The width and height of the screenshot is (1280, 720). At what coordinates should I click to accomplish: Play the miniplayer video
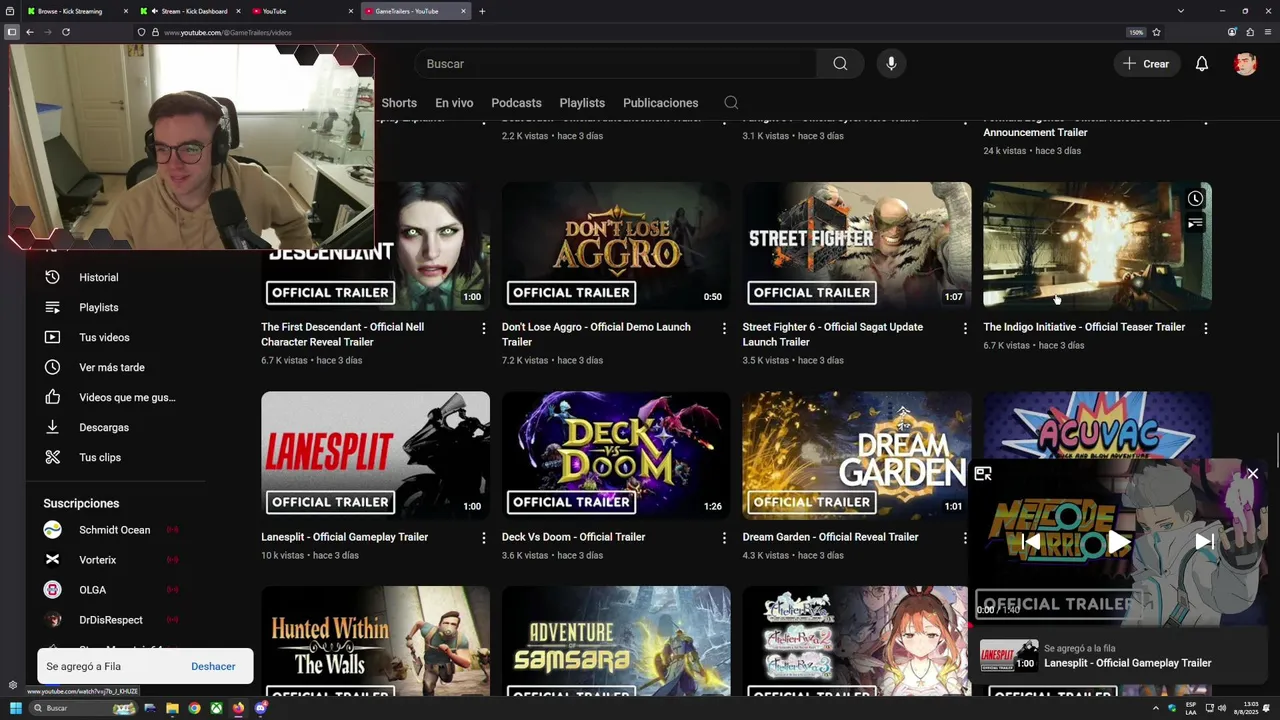coord(1118,542)
